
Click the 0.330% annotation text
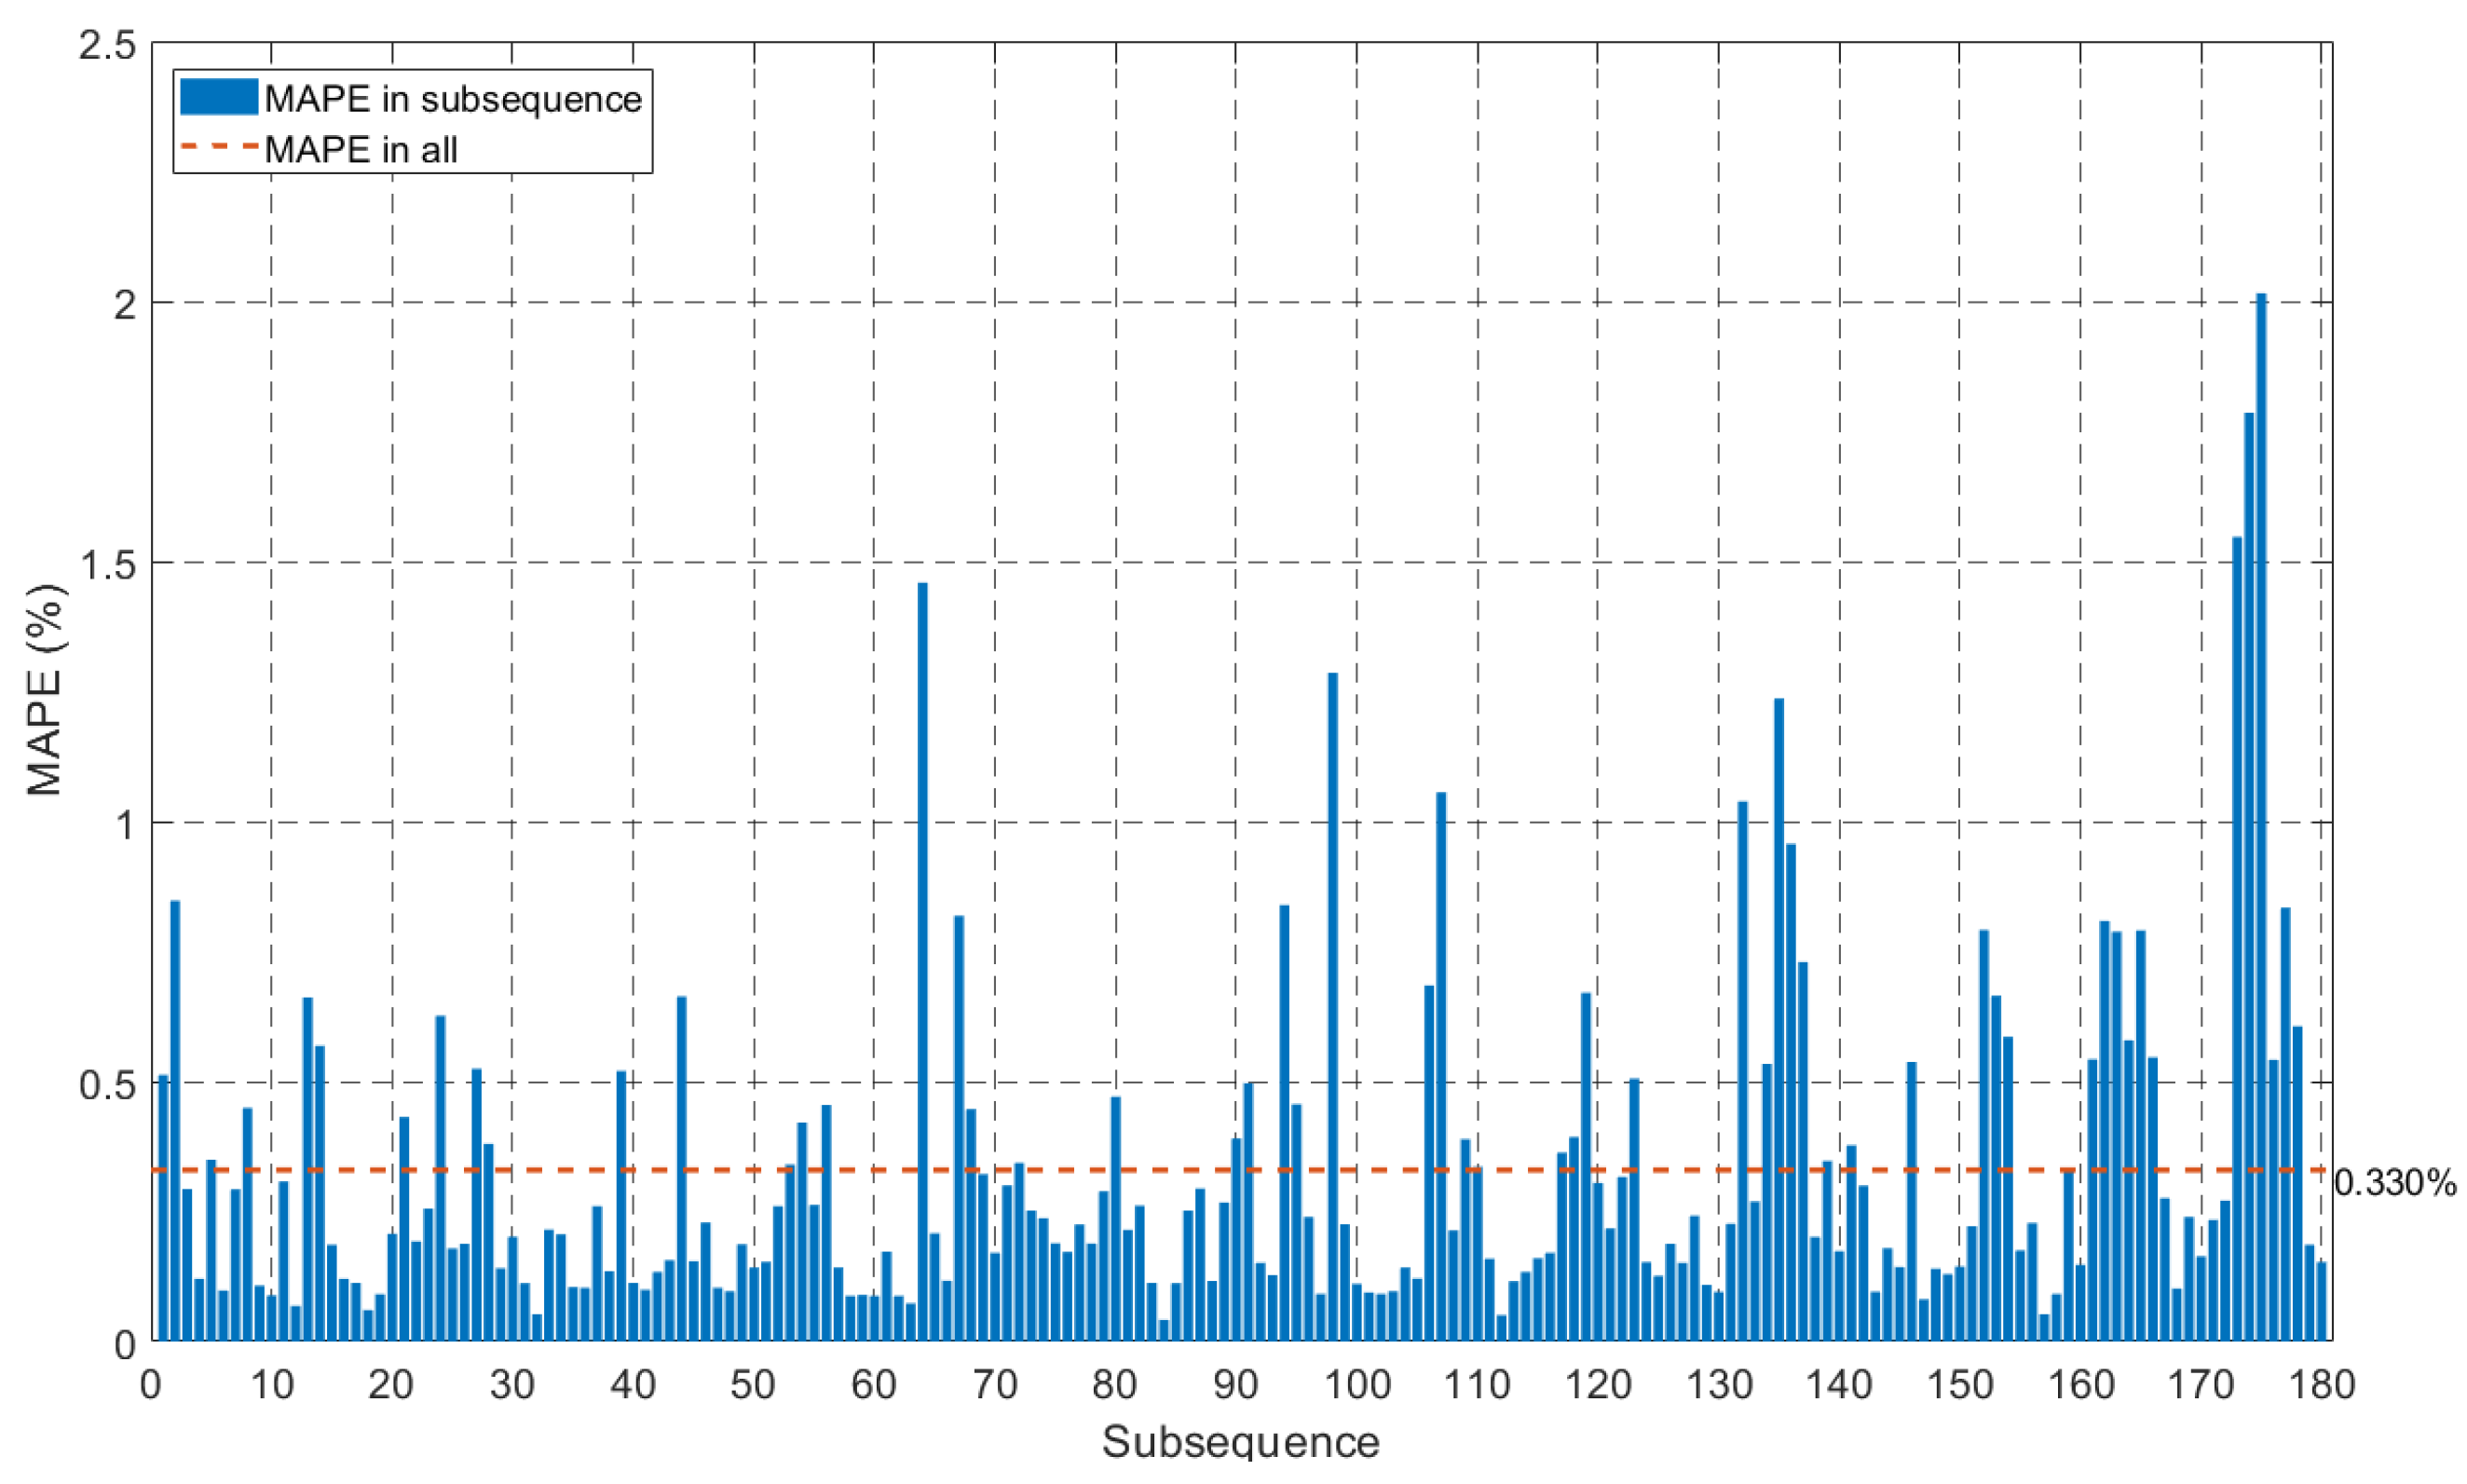pos(2395,1184)
